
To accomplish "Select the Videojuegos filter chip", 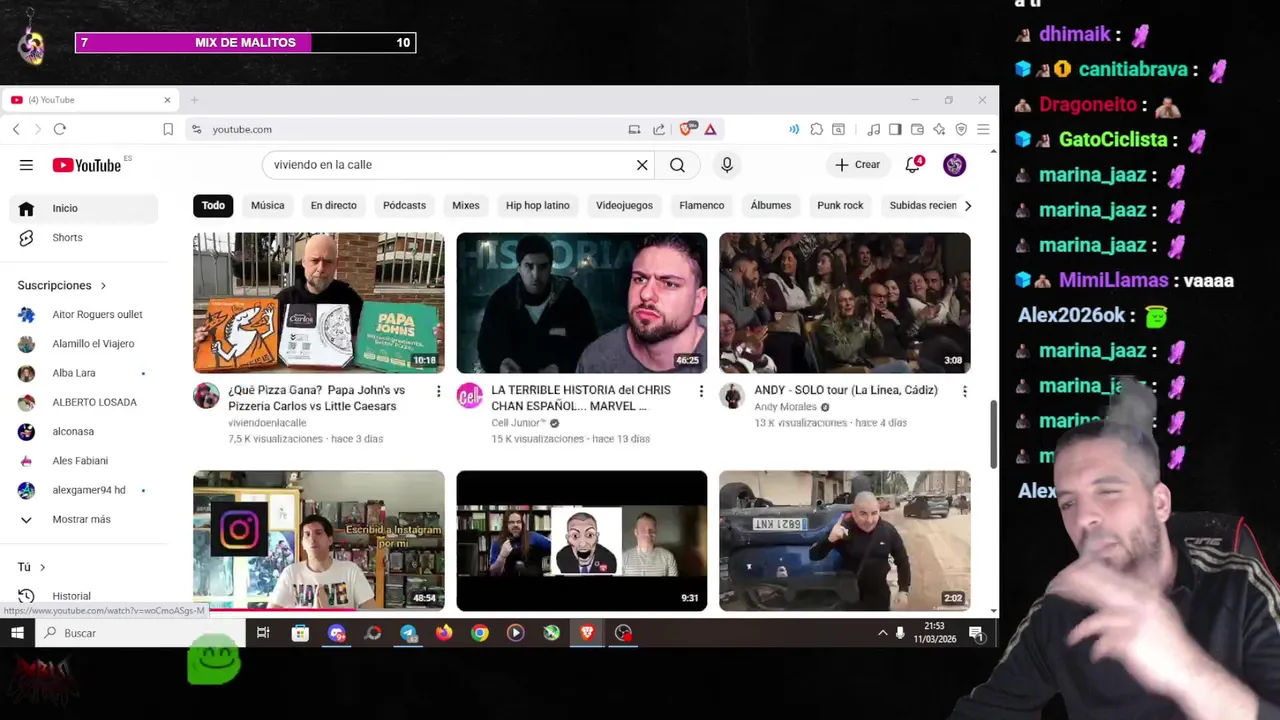I will pyautogui.click(x=624, y=205).
